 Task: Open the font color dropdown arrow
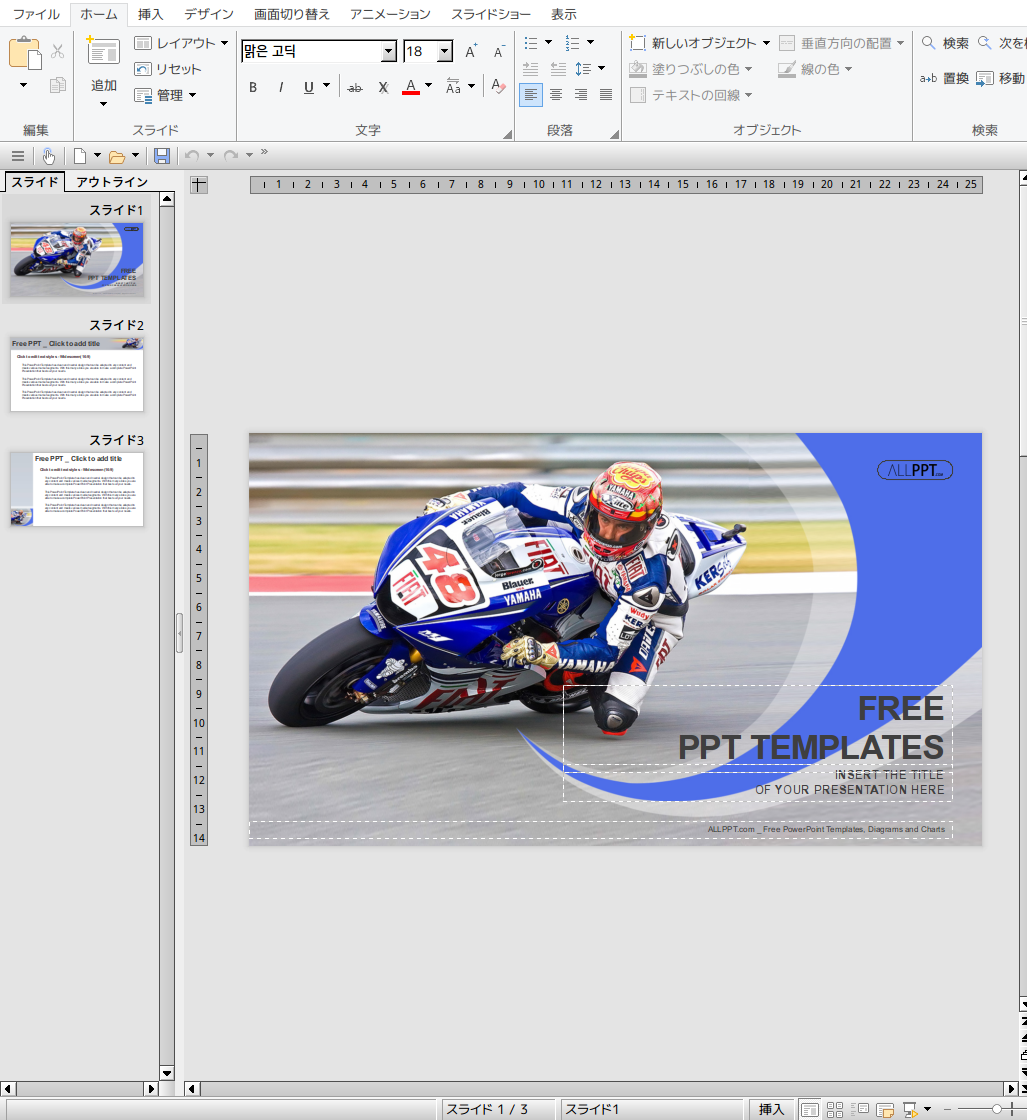pos(429,86)
